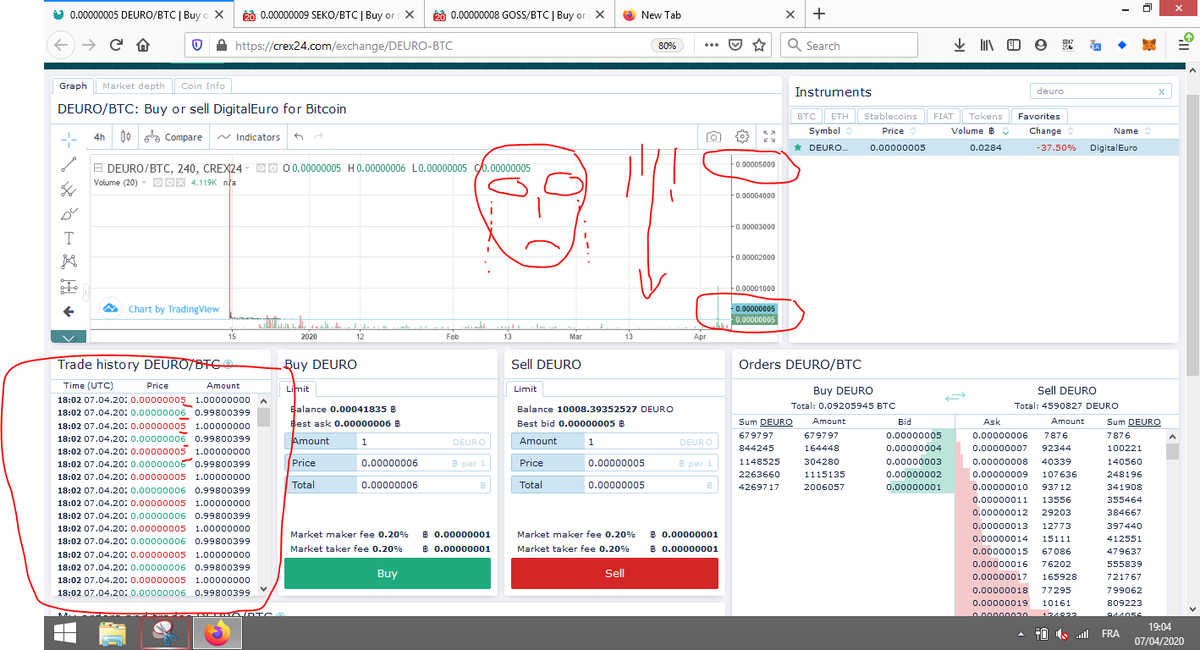Image resolution: width=1200 pixels, height=650 pixels.
Task: Collapse the DEURO/BTC chart legend
Action: (98, 168)
